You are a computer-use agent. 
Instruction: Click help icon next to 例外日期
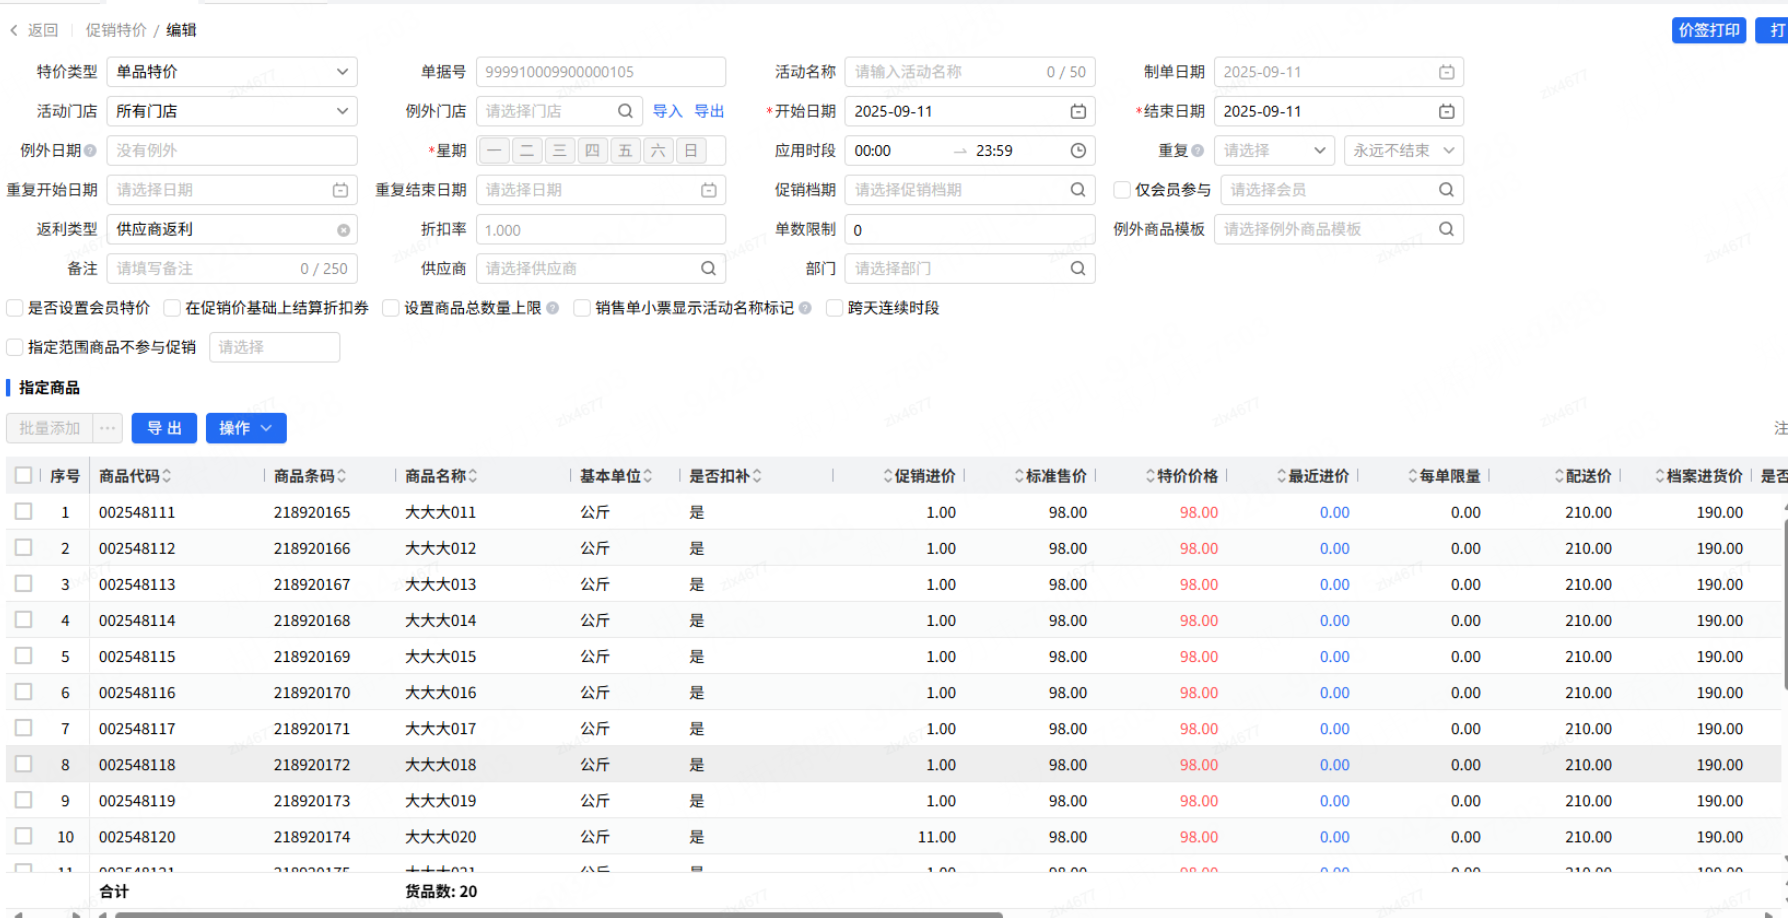pyautogui.click(x=91, y=151)
